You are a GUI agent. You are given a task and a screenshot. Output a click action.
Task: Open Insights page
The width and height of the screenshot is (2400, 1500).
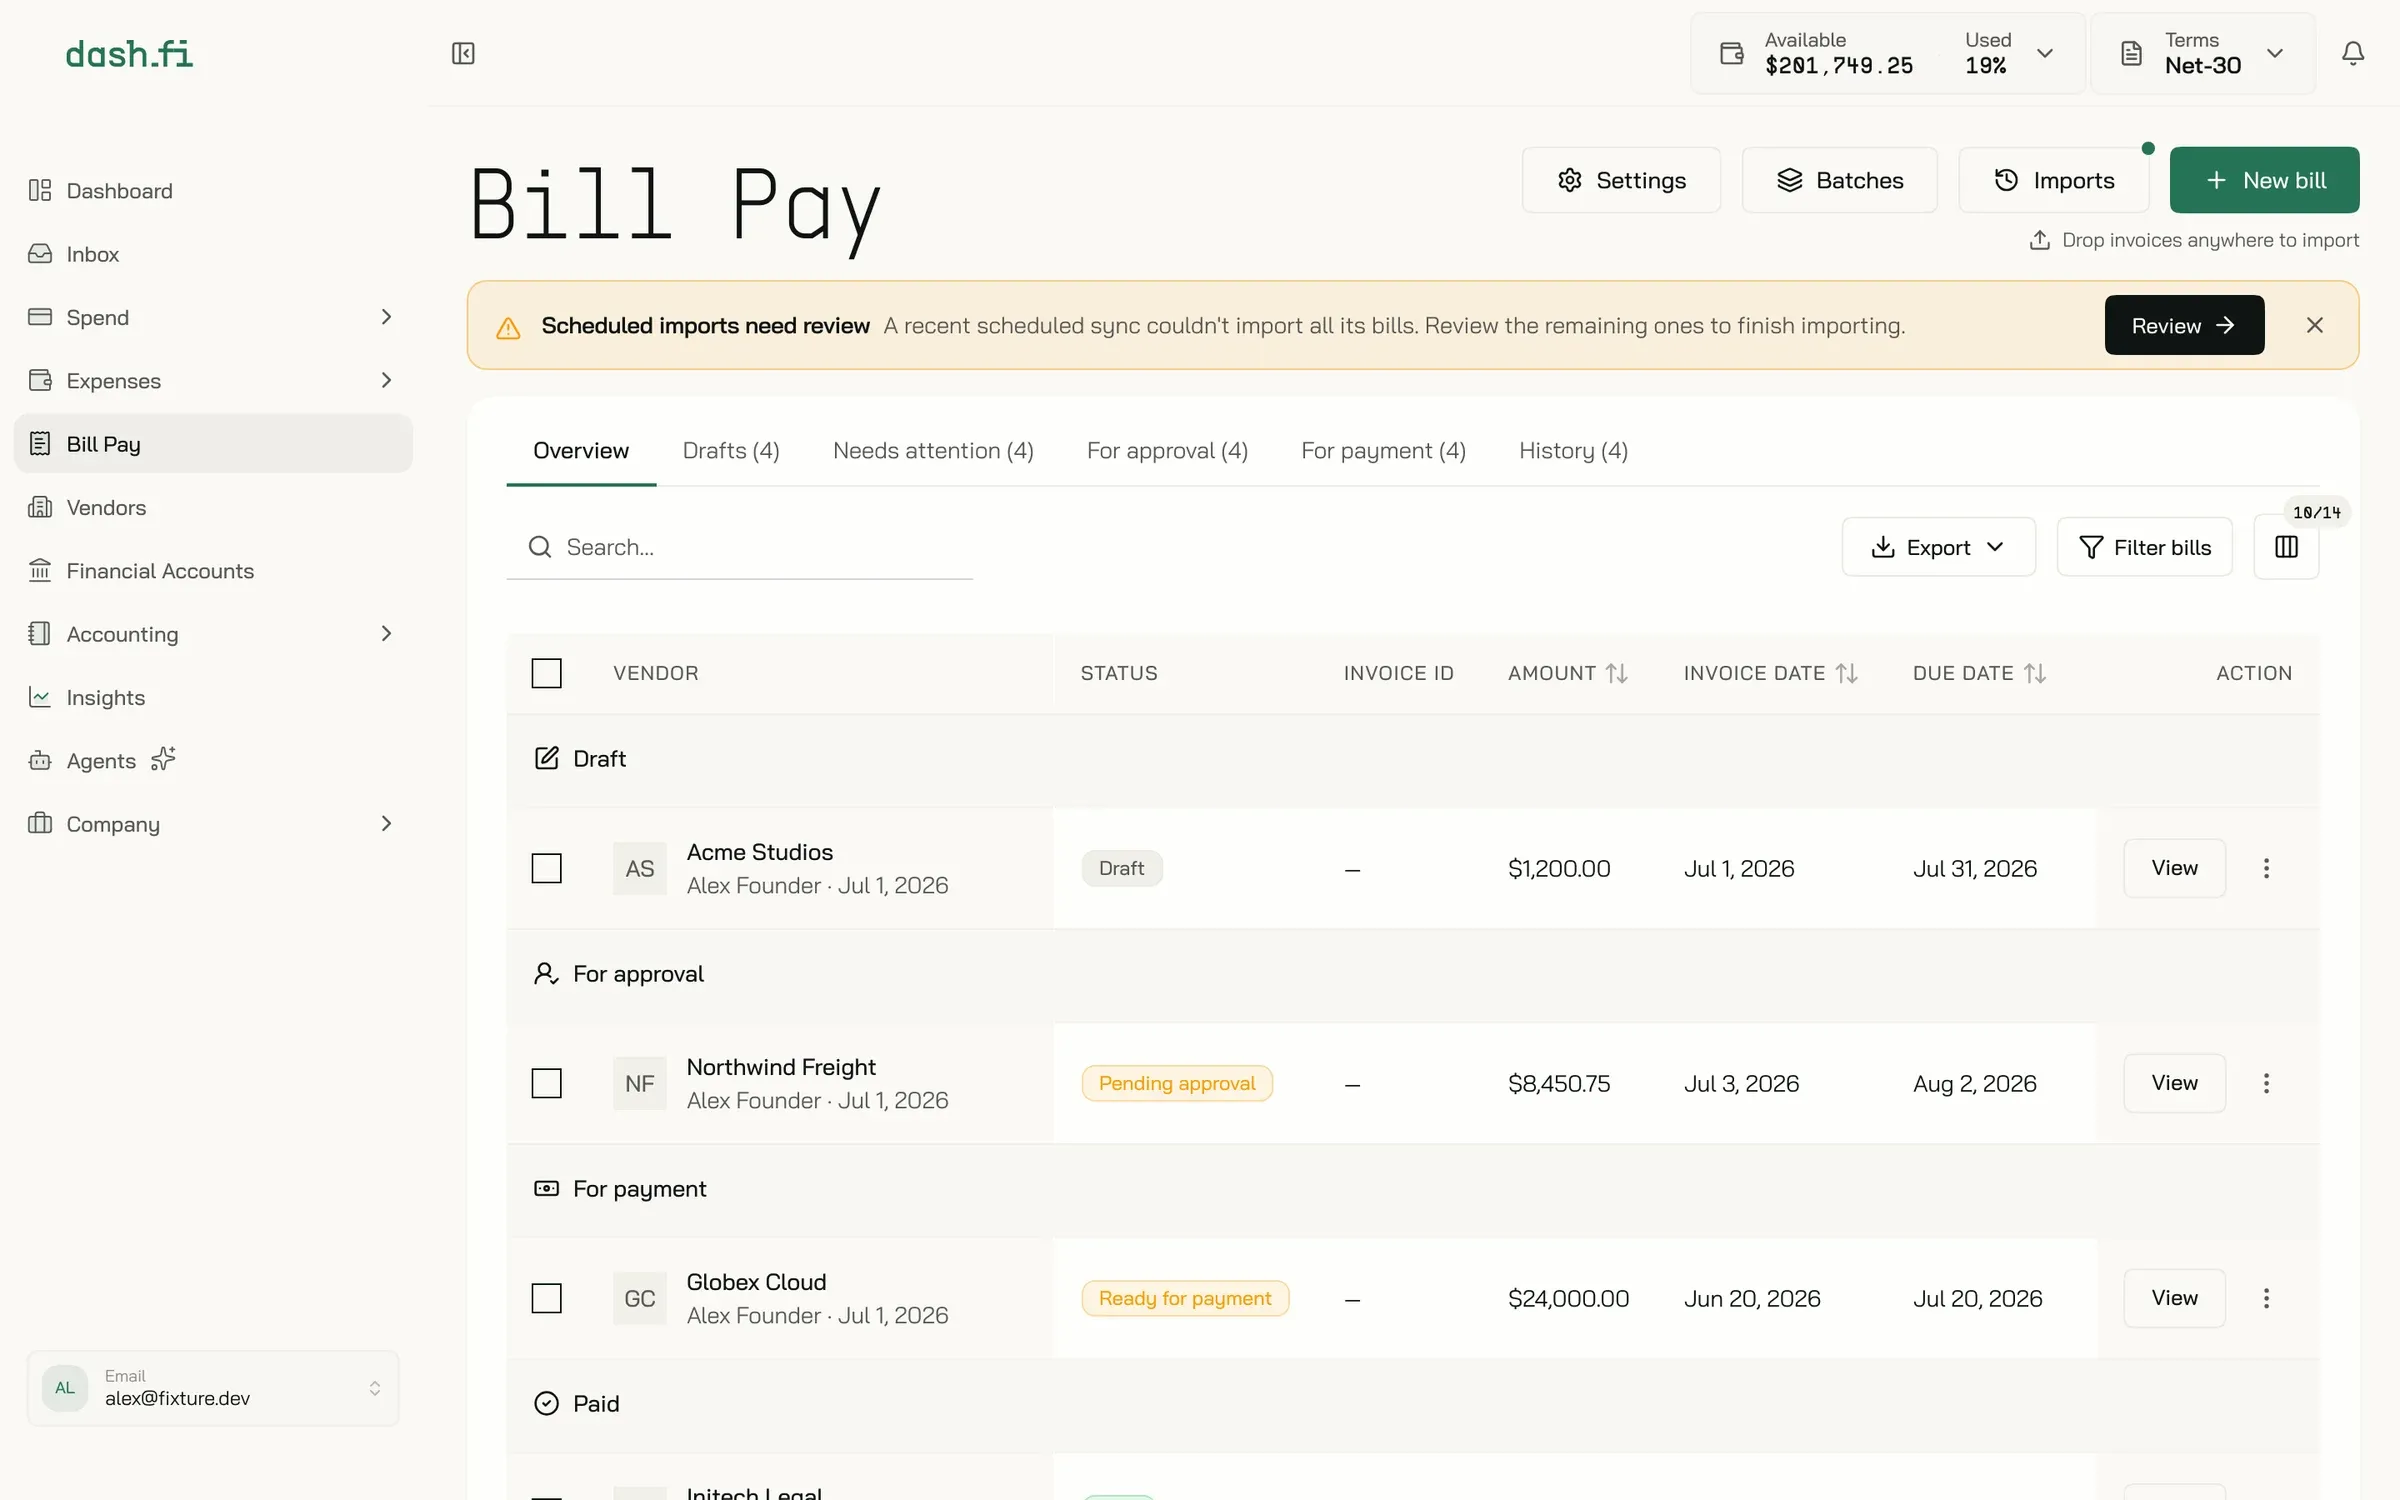(x=213, y=697)
